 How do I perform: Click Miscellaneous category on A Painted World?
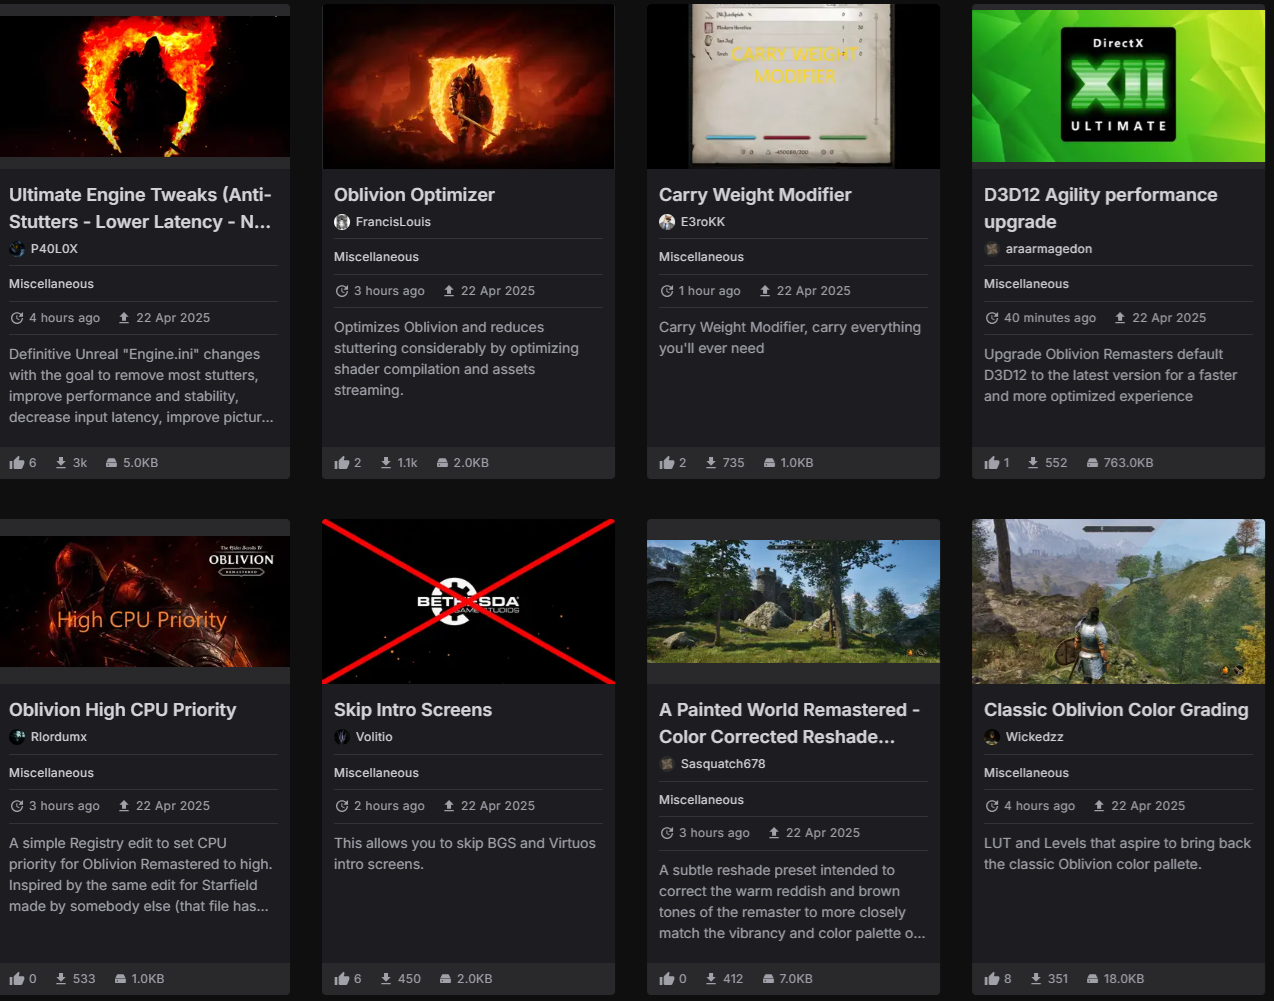(701, 800)
